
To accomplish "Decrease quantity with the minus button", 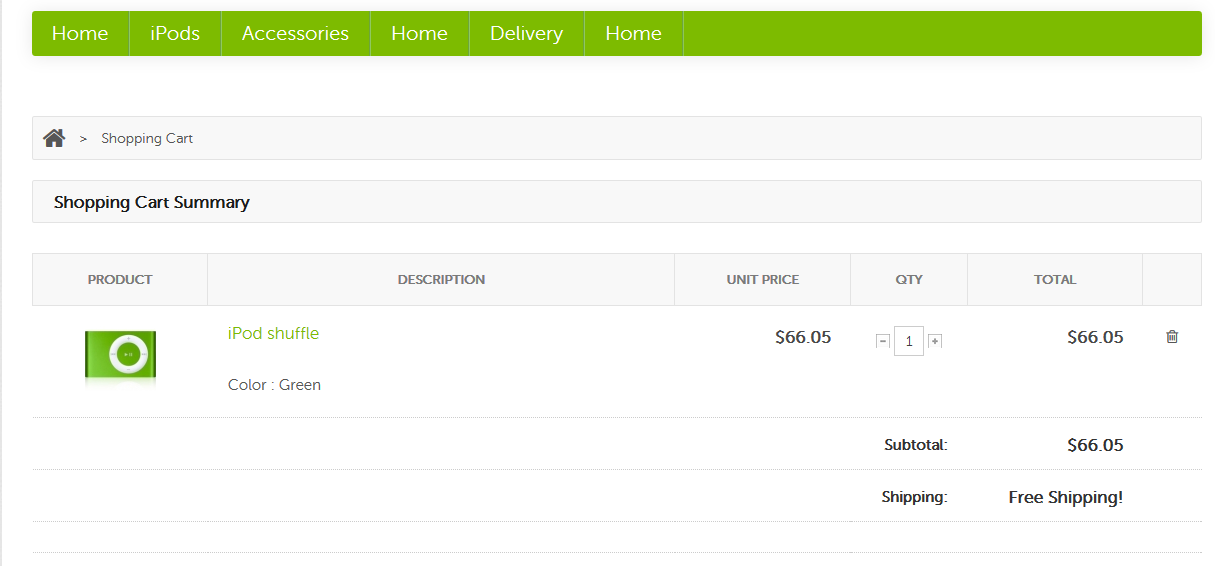I will coord(883,341).
